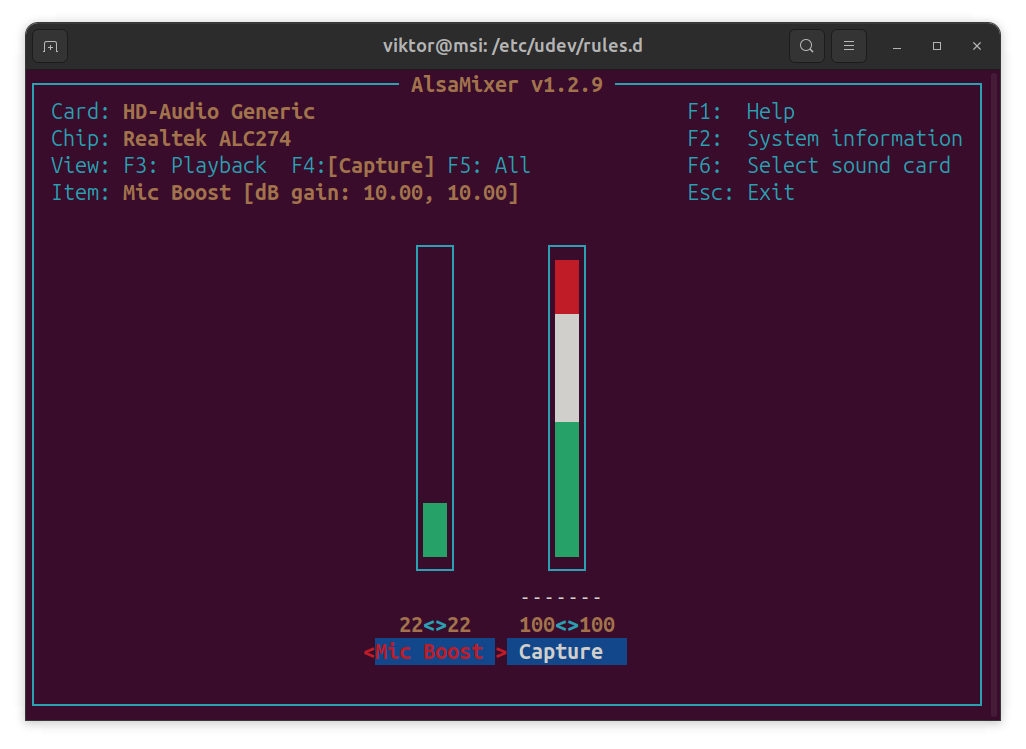
Task: Switch to F5 All view
Action: (488, 166)
